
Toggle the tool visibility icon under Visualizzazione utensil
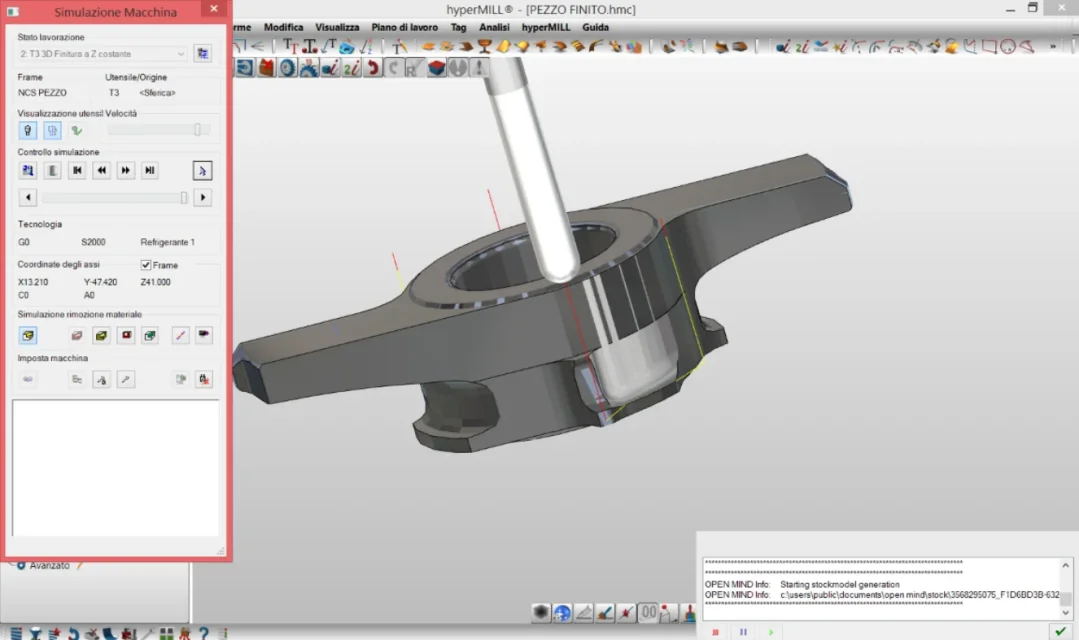(28, 130)
